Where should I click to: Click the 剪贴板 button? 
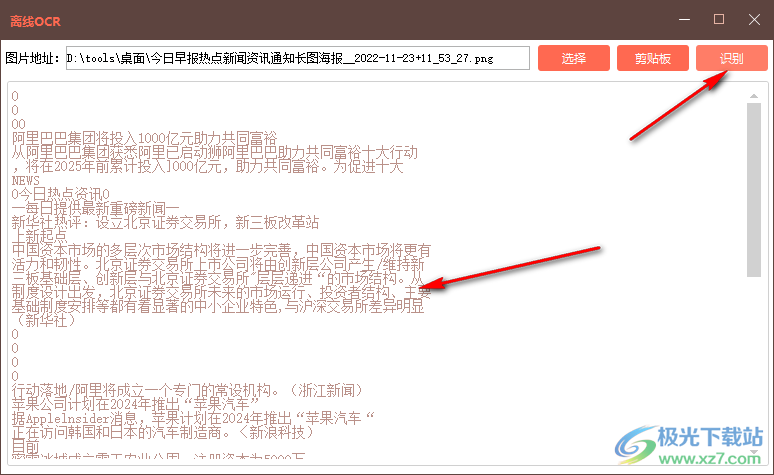[653, 58]
